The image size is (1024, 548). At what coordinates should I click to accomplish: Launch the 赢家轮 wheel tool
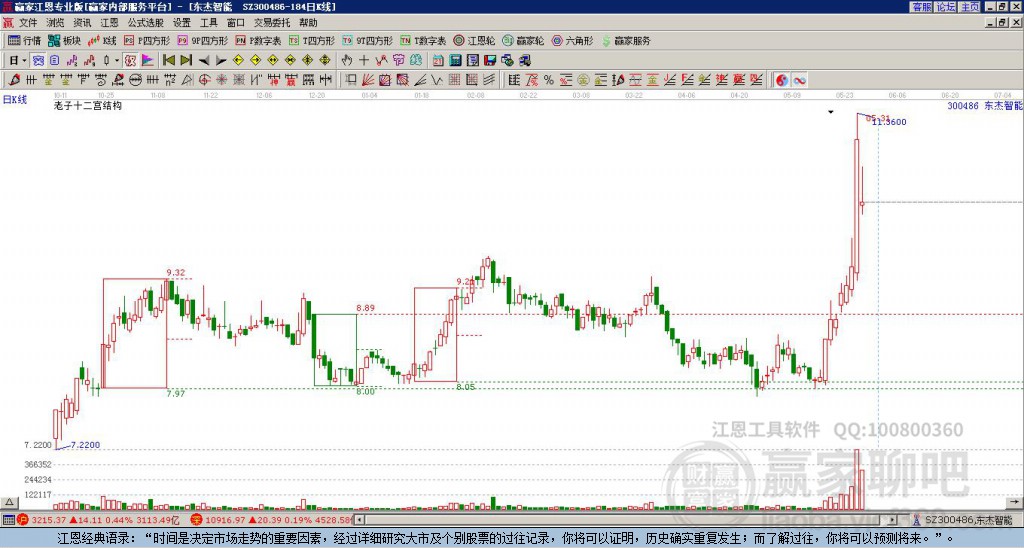pos(523,40)
